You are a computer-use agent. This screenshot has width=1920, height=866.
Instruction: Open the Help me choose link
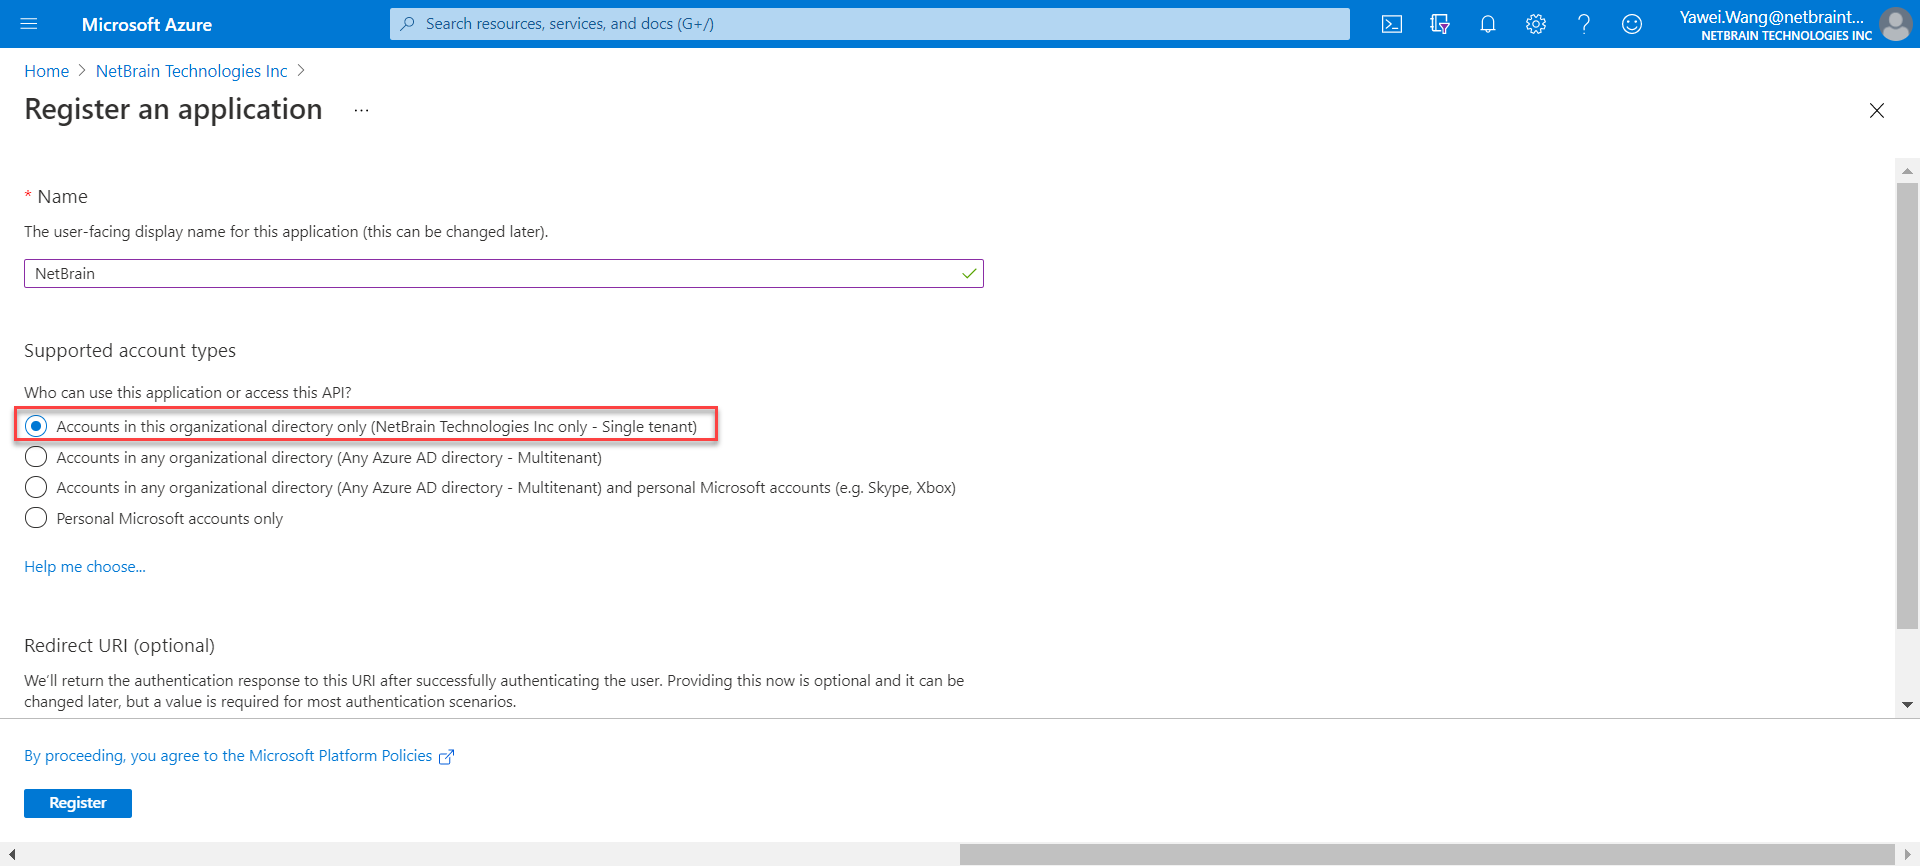point(85,566)
